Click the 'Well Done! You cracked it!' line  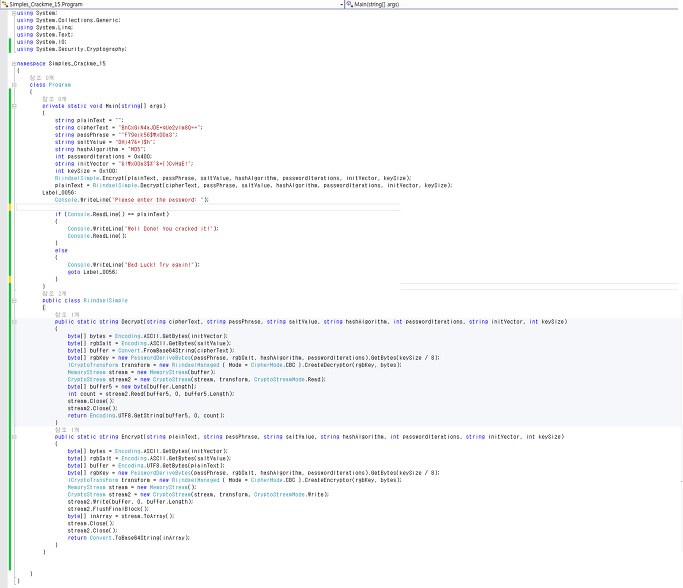(x=143, y=229)
